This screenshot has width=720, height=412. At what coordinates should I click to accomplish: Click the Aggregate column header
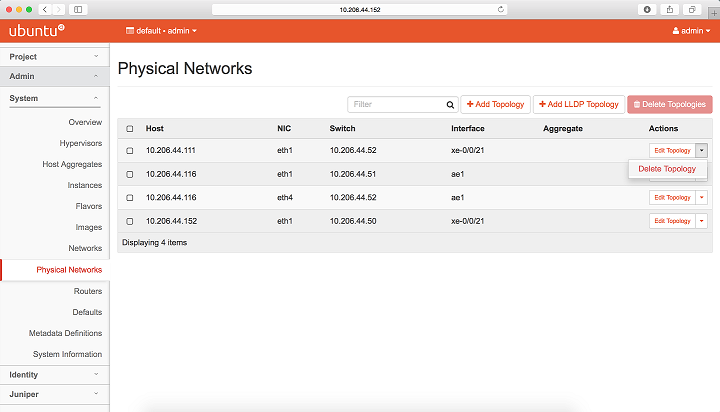point(562,129)
